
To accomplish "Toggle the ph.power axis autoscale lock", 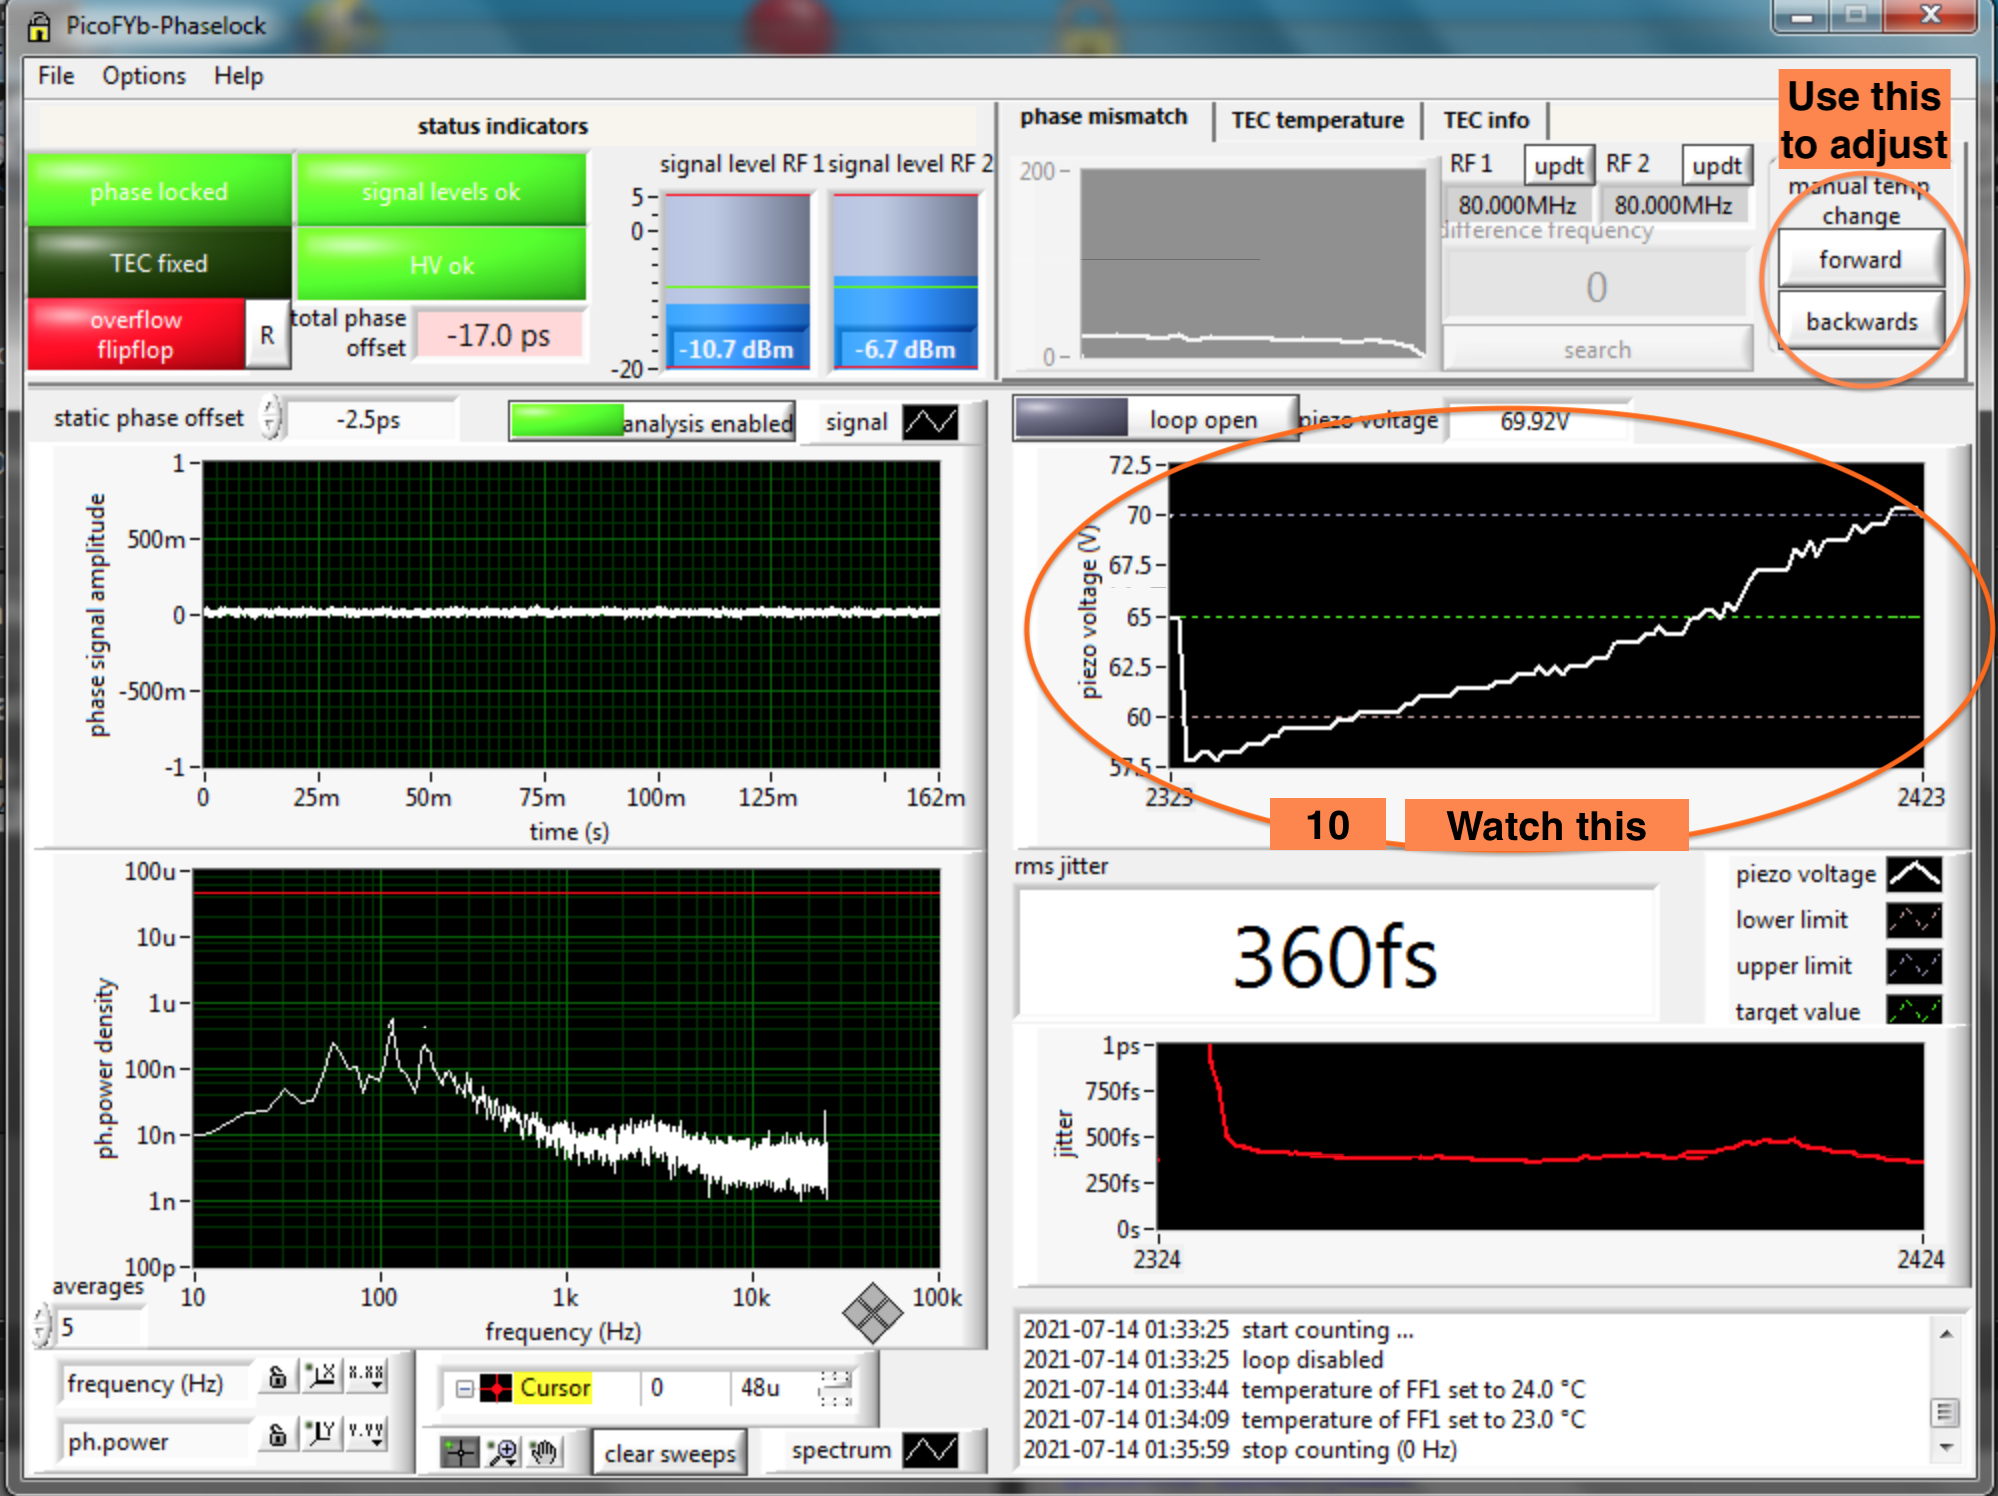I will point(278,1434).
